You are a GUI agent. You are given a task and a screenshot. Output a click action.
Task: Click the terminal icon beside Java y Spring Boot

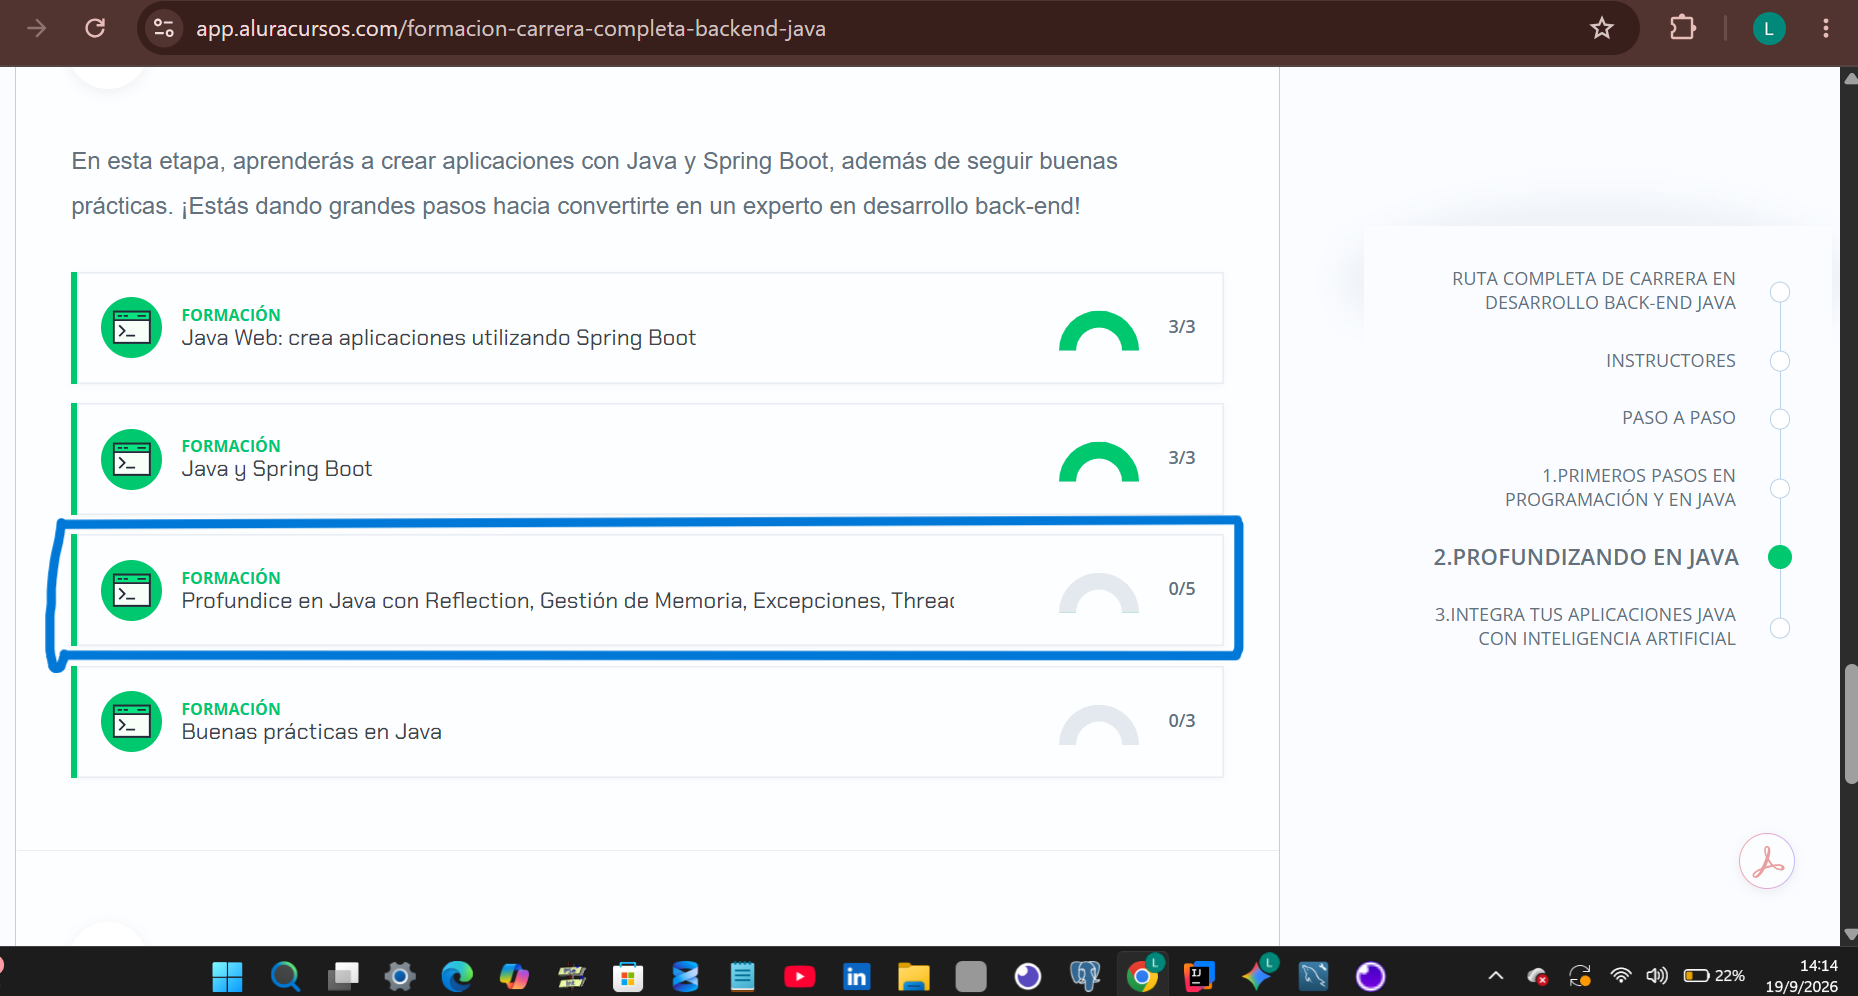point(131,459)
